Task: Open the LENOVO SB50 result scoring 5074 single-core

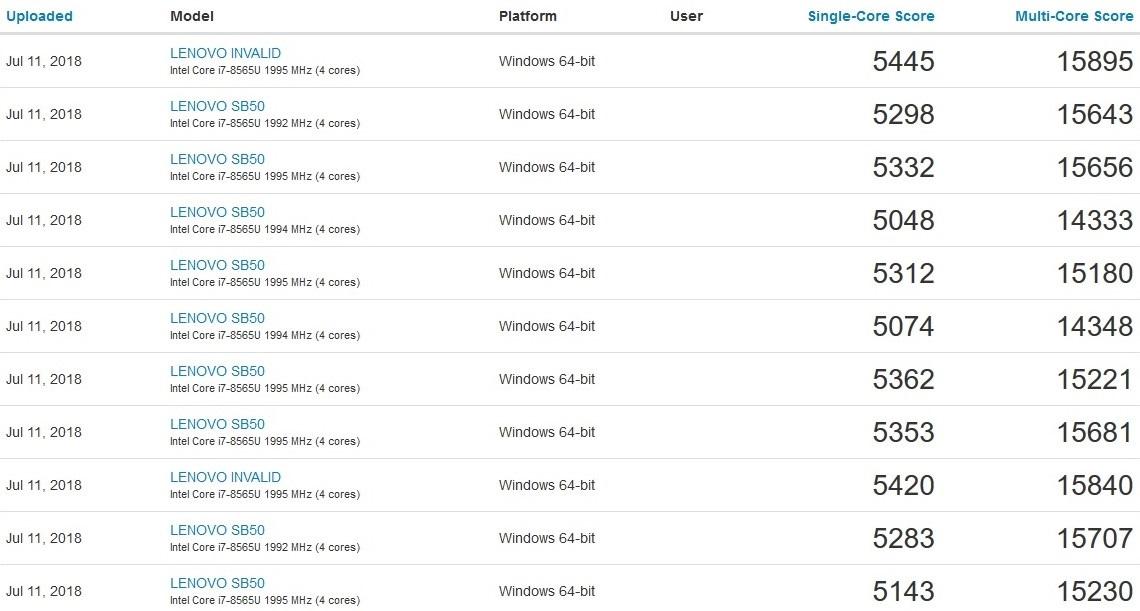Action: 217,317
